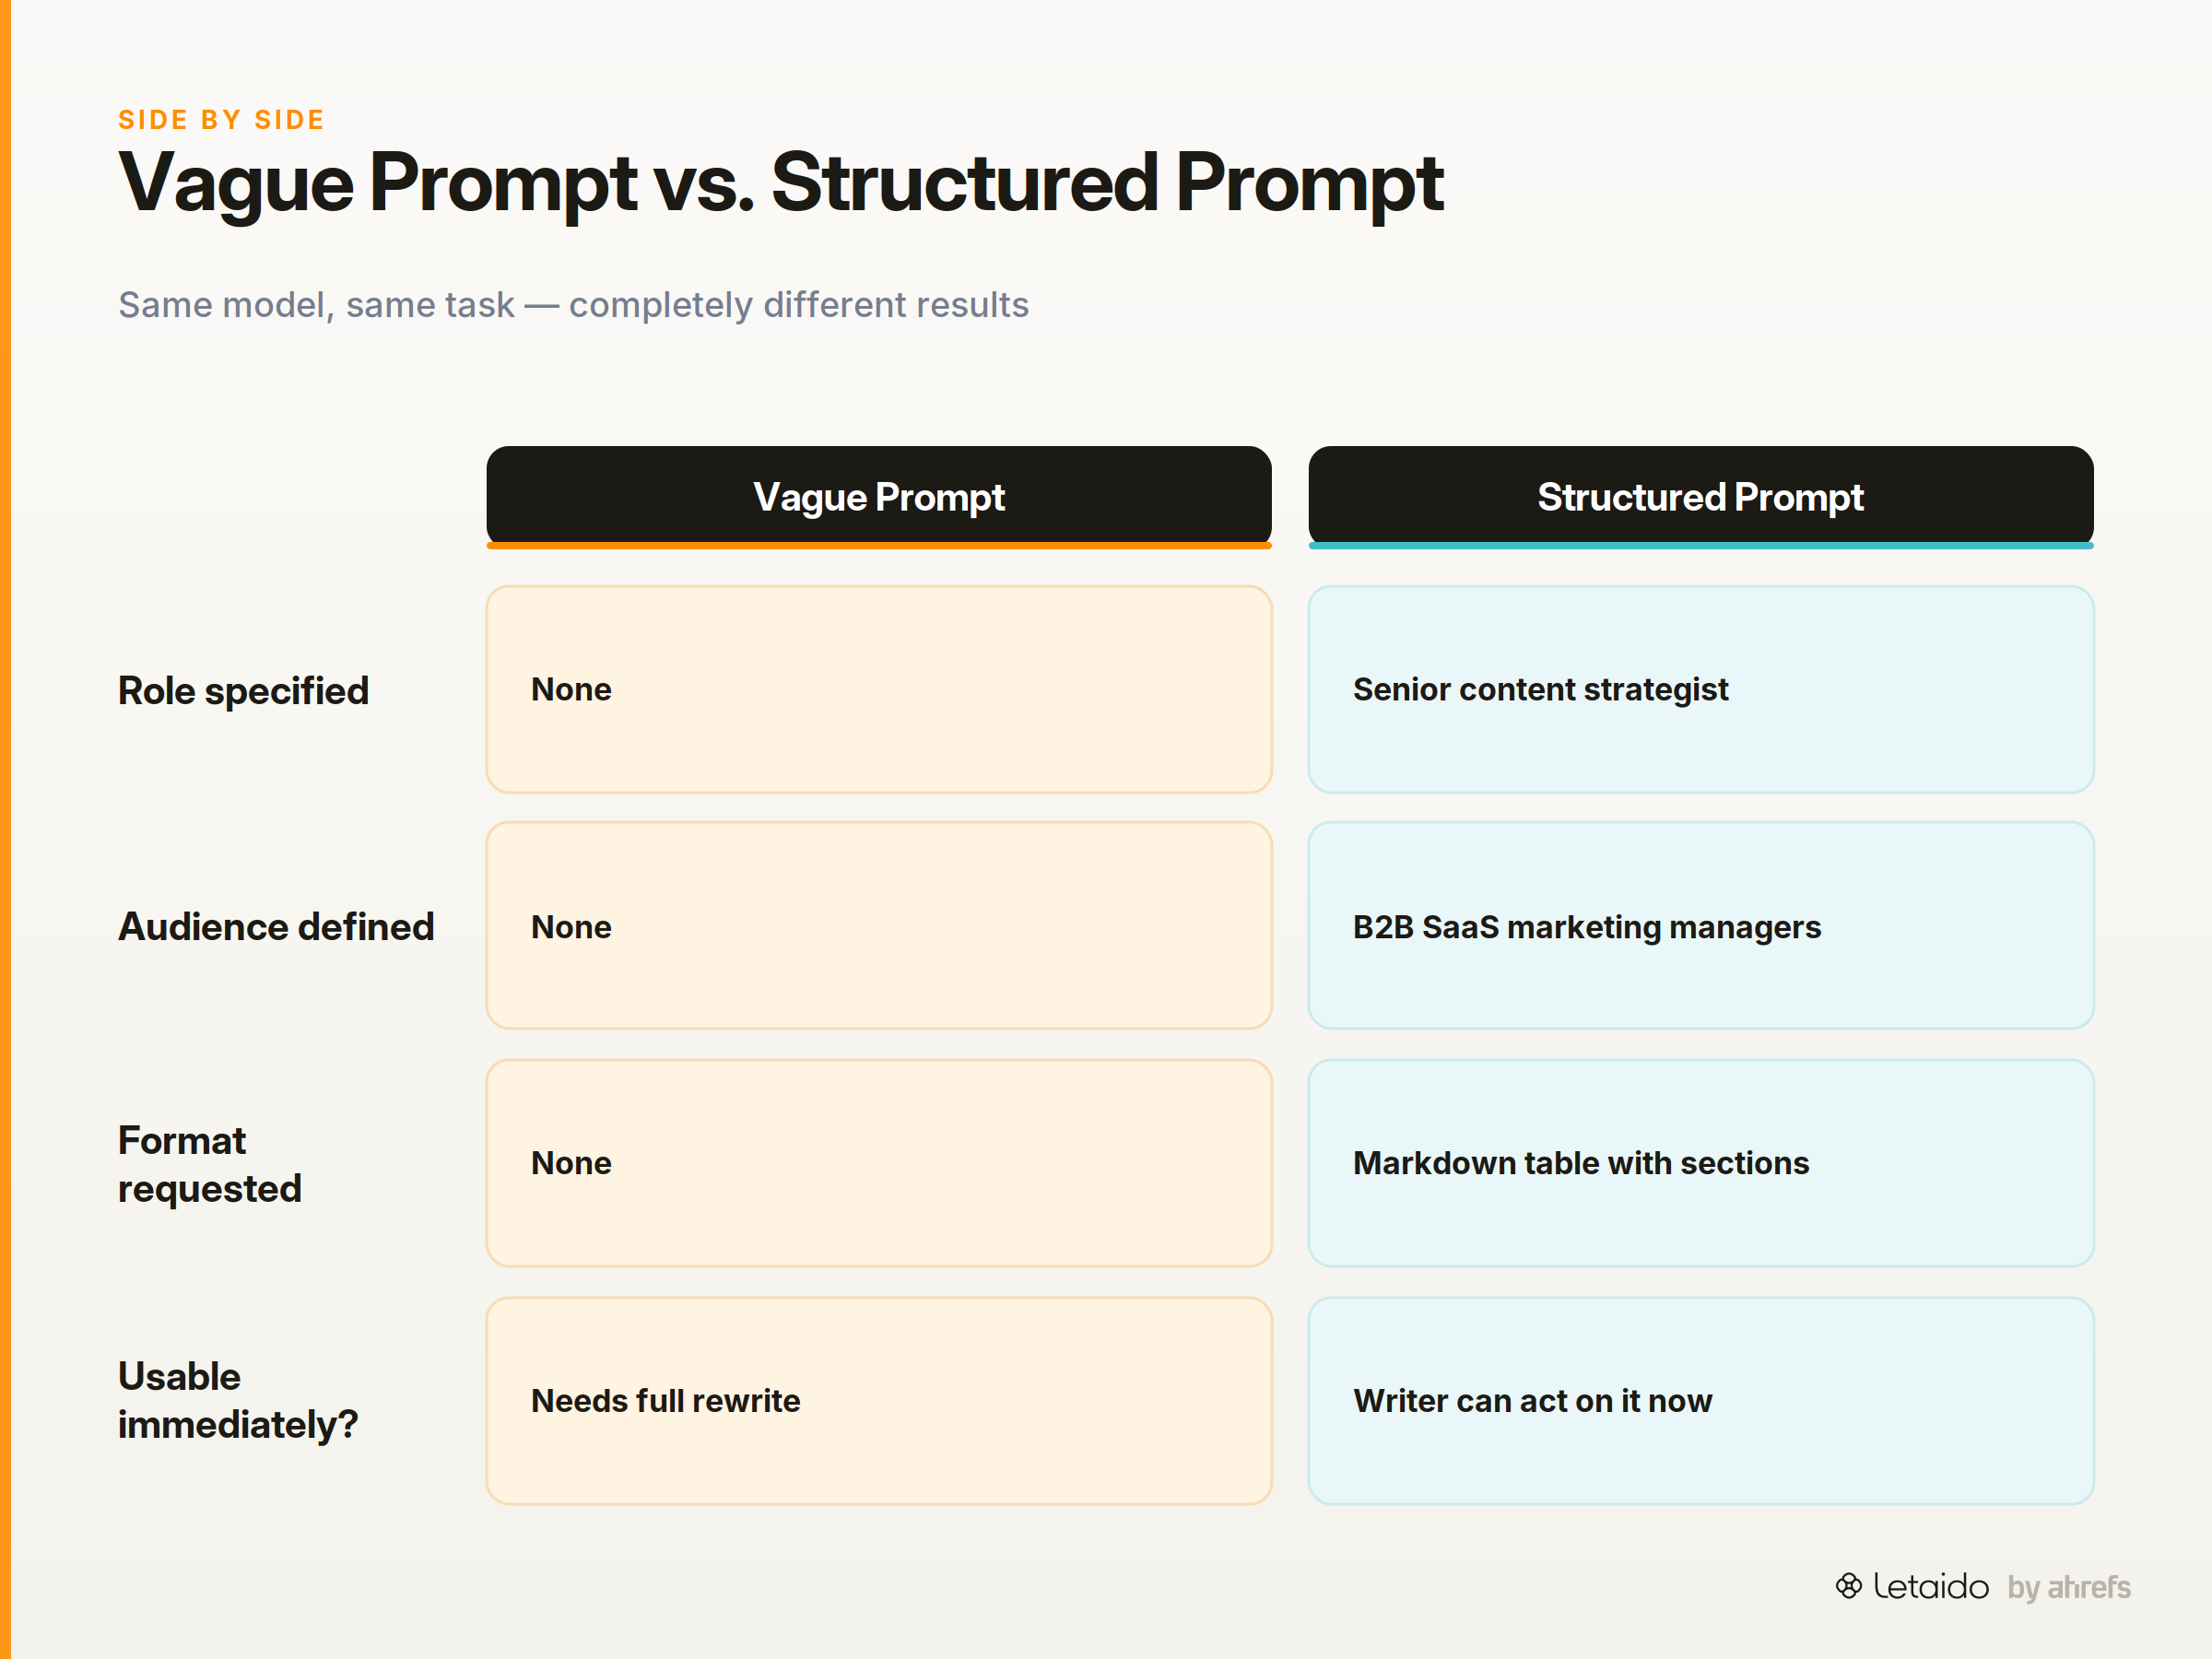Image resolution: width=2212 pixels, height=1659 pixels.
Task: Click the 'Vague Prompt vs. Structured Prompt' title
Action: [x=781, y=184]
